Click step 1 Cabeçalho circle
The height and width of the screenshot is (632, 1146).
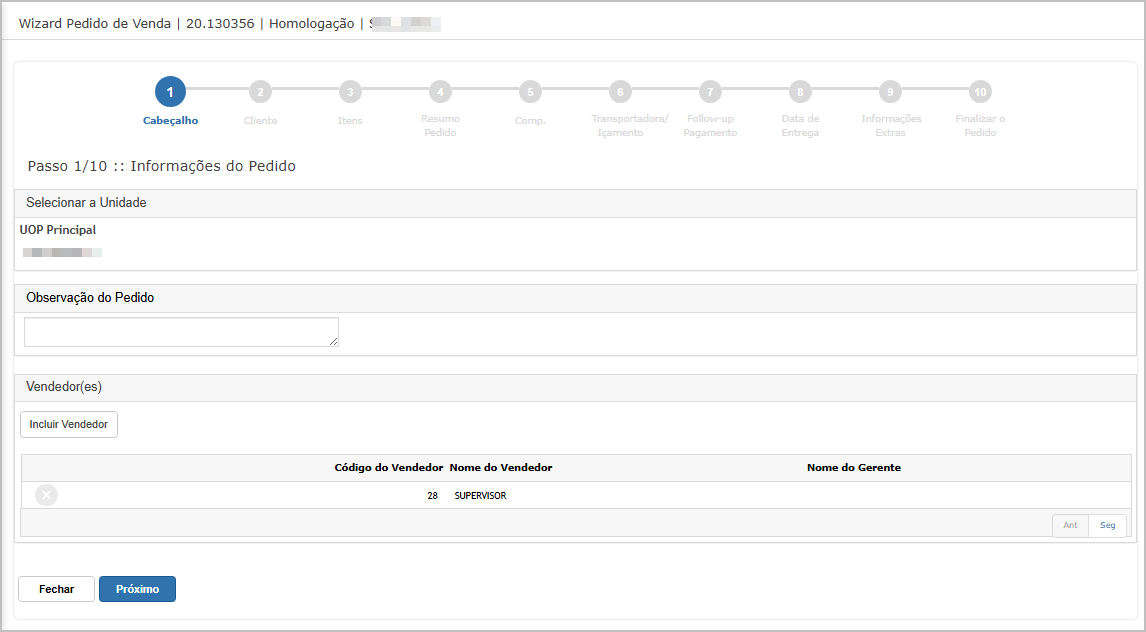170,92
